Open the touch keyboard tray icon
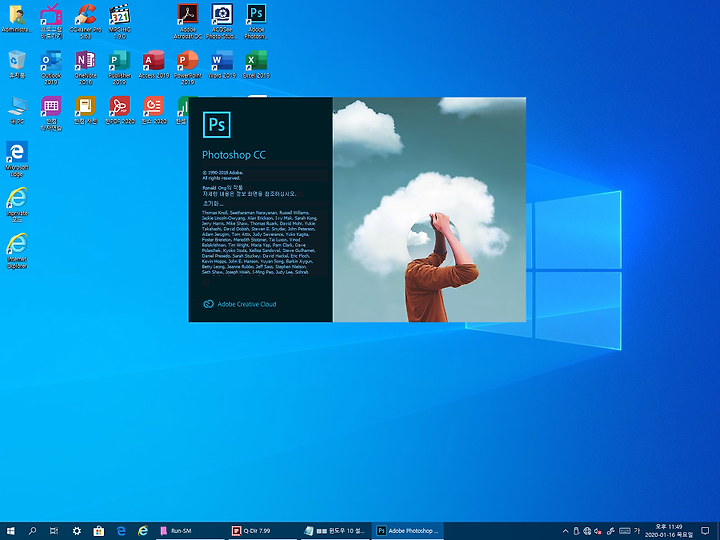 [624, 531]
